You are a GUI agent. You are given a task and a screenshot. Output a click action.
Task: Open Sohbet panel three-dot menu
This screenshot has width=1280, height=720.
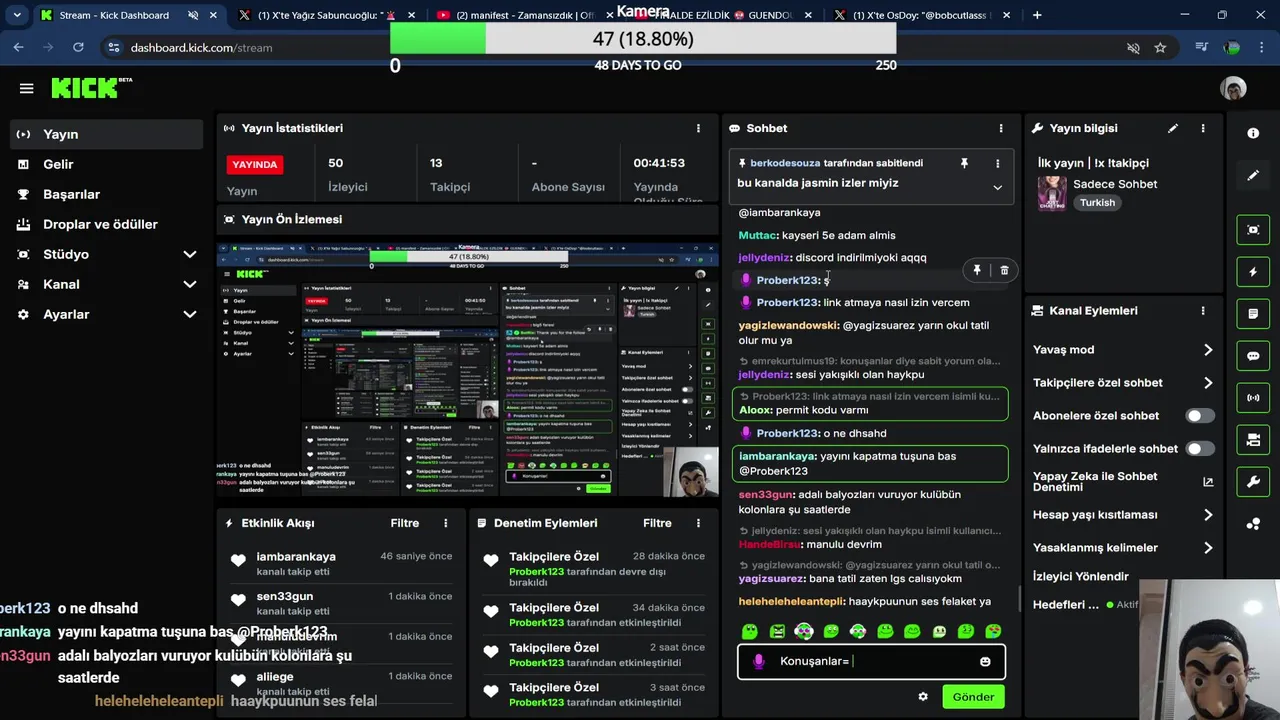pos(1001,128)
